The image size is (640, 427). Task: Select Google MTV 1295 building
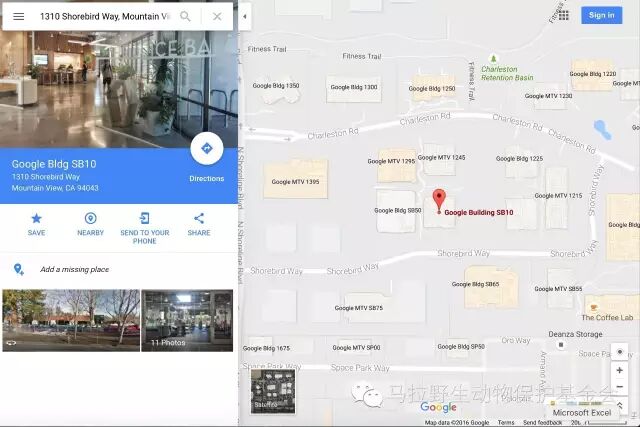(396, 165)
